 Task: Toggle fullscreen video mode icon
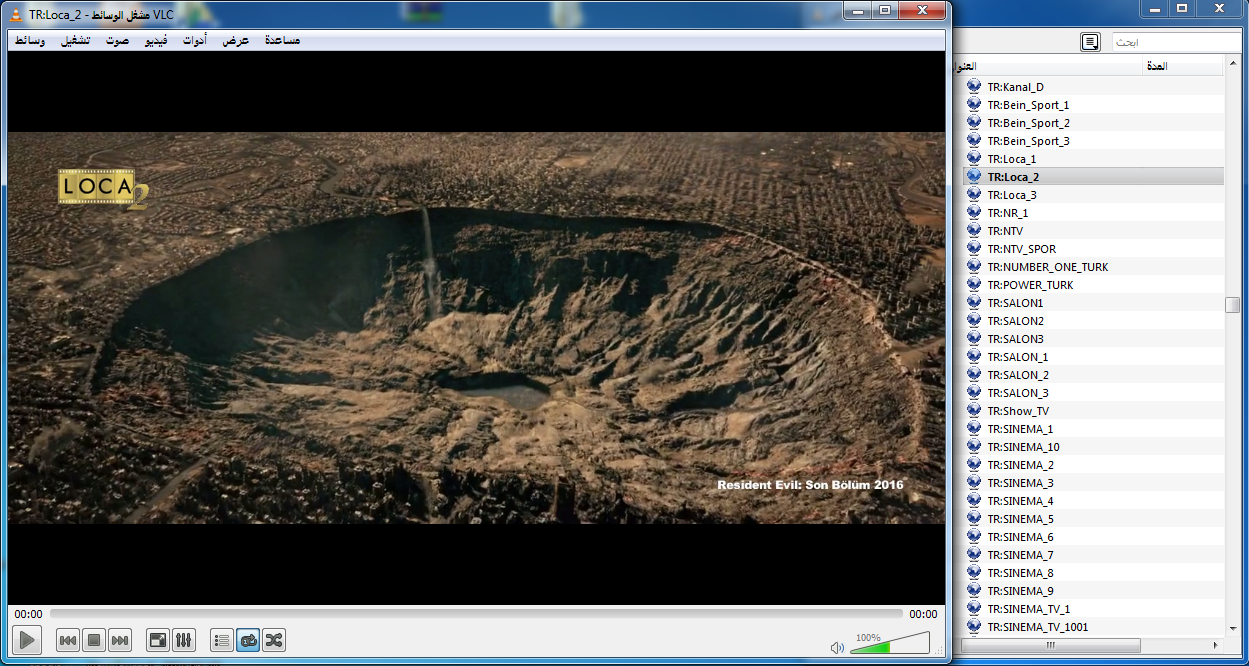point(157,640)
